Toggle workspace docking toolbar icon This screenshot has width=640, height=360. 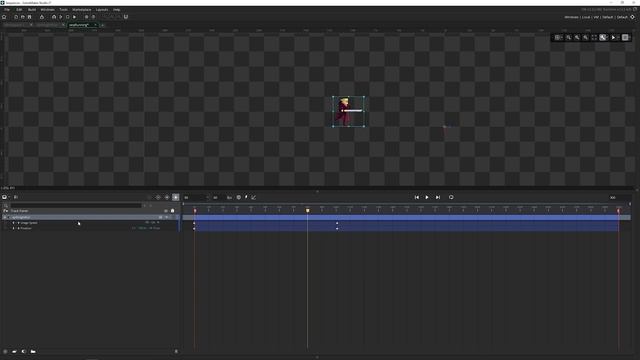pos(126,17)
